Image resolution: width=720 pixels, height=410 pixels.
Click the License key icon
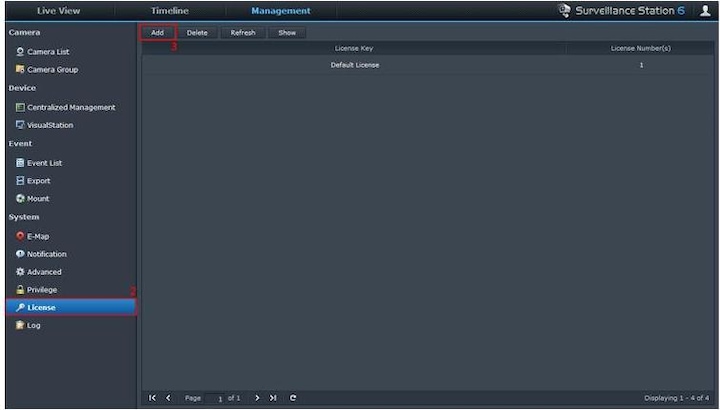(x=20, y=307)
